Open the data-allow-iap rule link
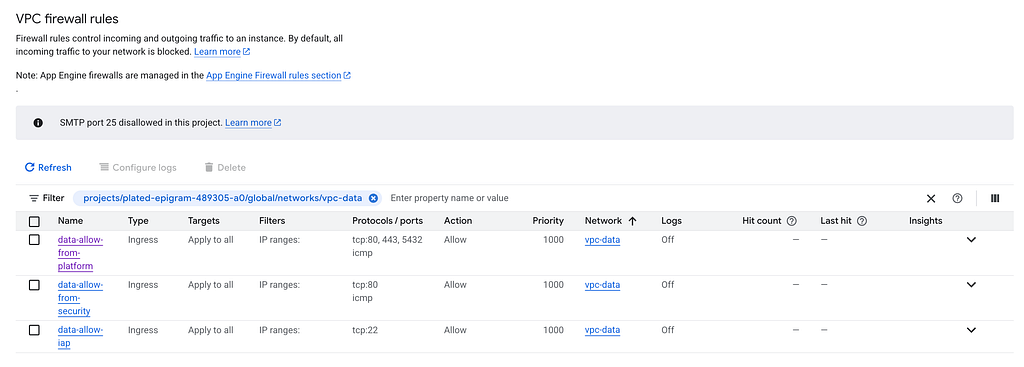 coord(80,336)
